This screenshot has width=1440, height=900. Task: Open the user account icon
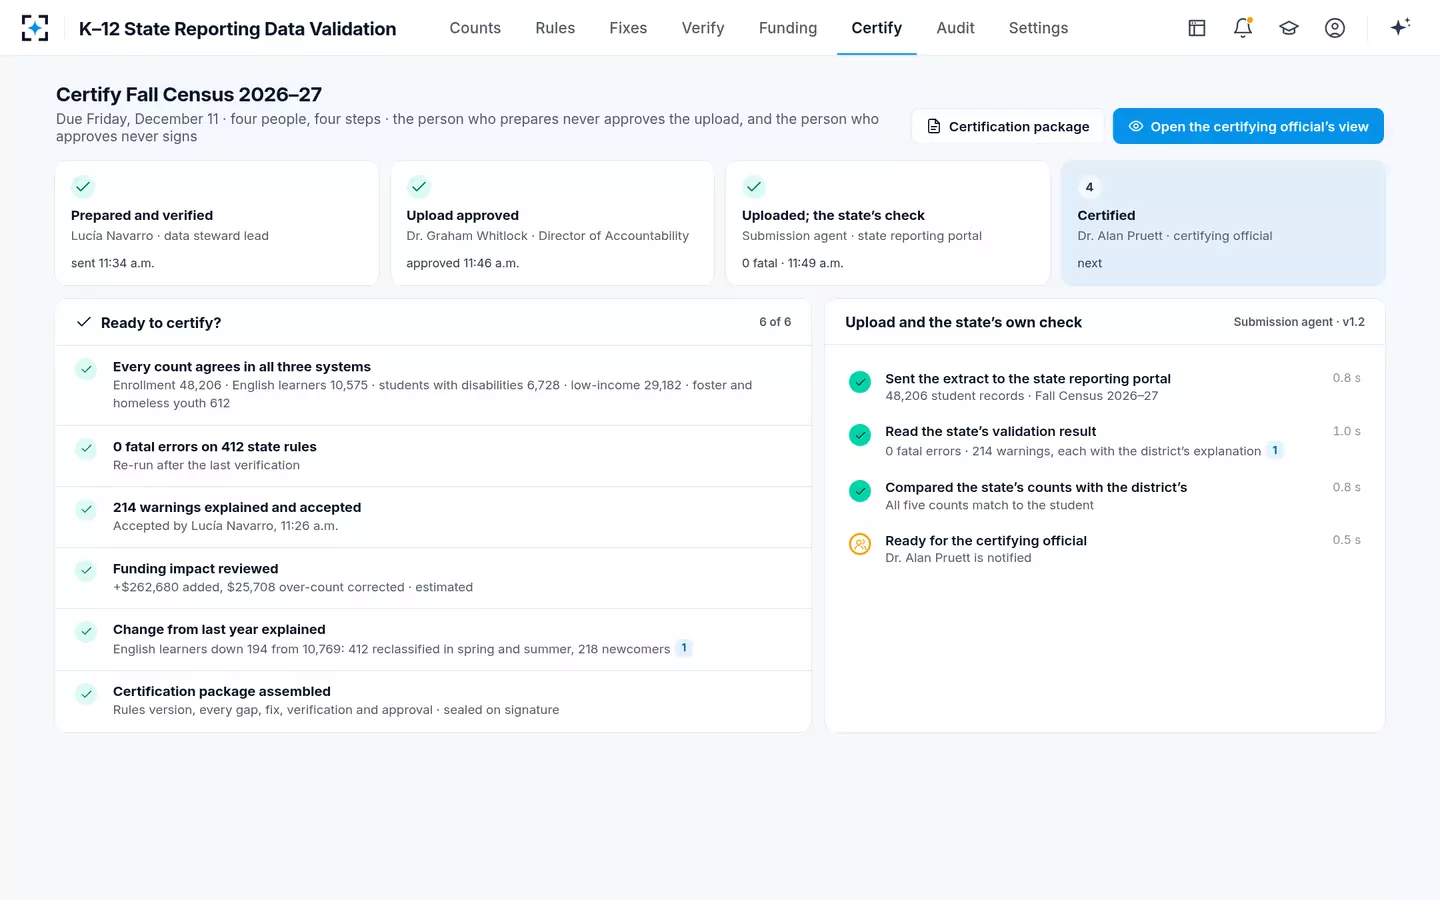[1335, 28]
